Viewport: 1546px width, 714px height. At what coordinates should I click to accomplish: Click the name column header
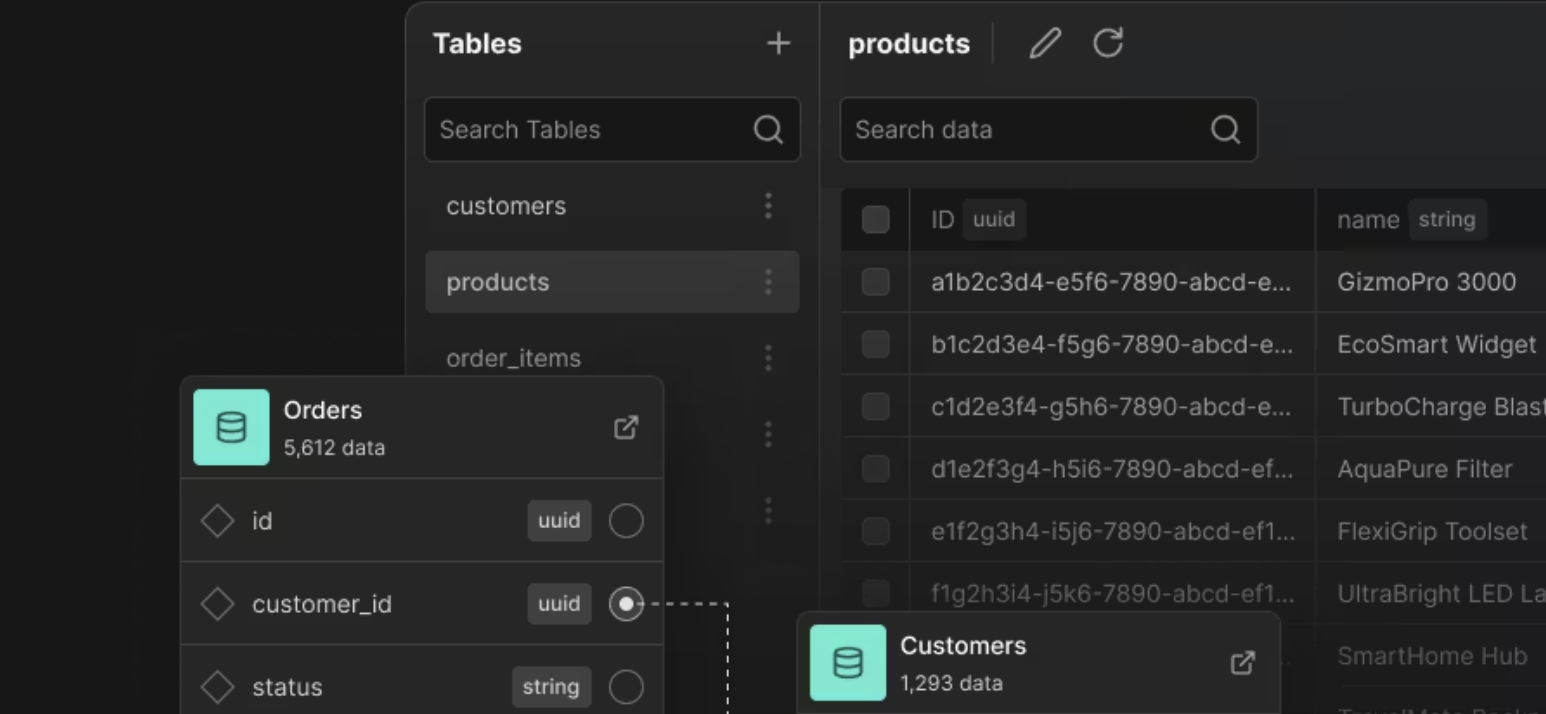click(1368, 220)
